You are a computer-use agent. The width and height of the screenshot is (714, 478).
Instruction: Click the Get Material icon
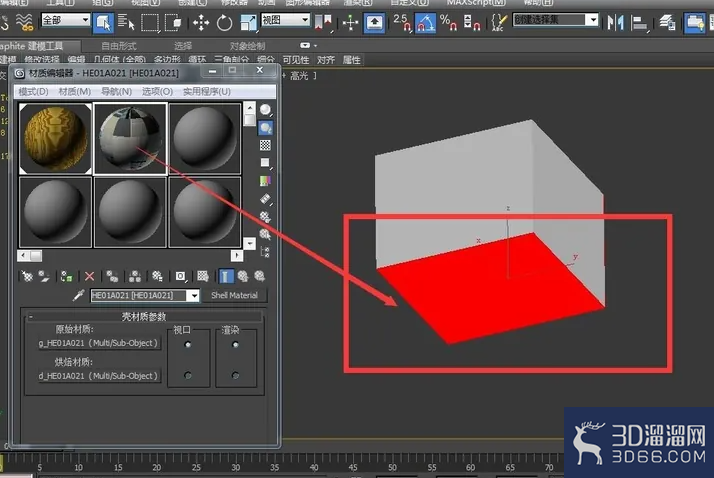click(x=27, y=276)
